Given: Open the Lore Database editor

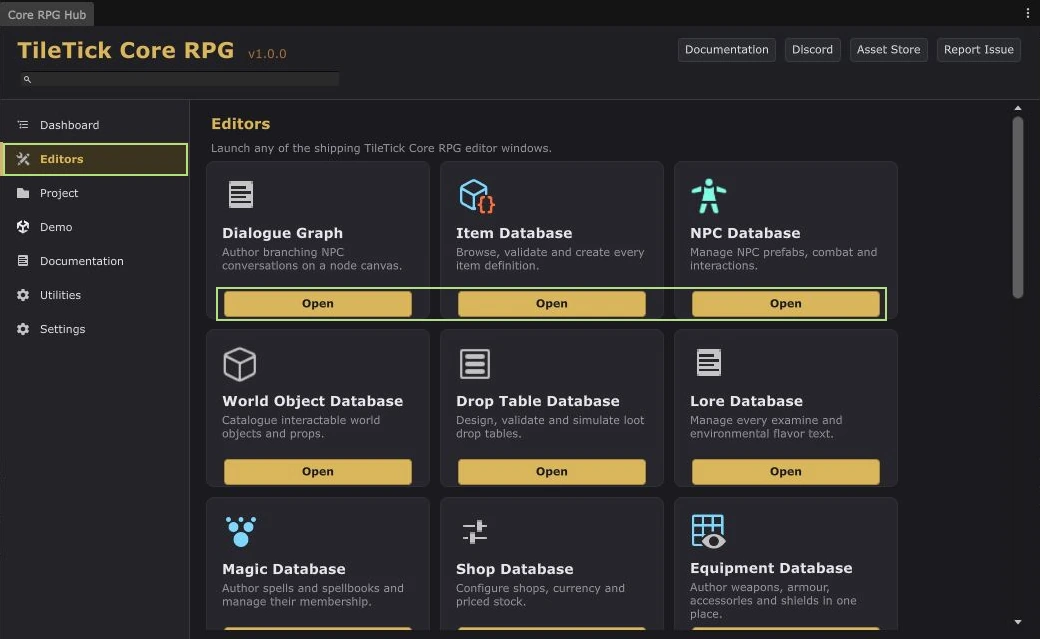Looking at the screenshot, I should click(785, 471).
